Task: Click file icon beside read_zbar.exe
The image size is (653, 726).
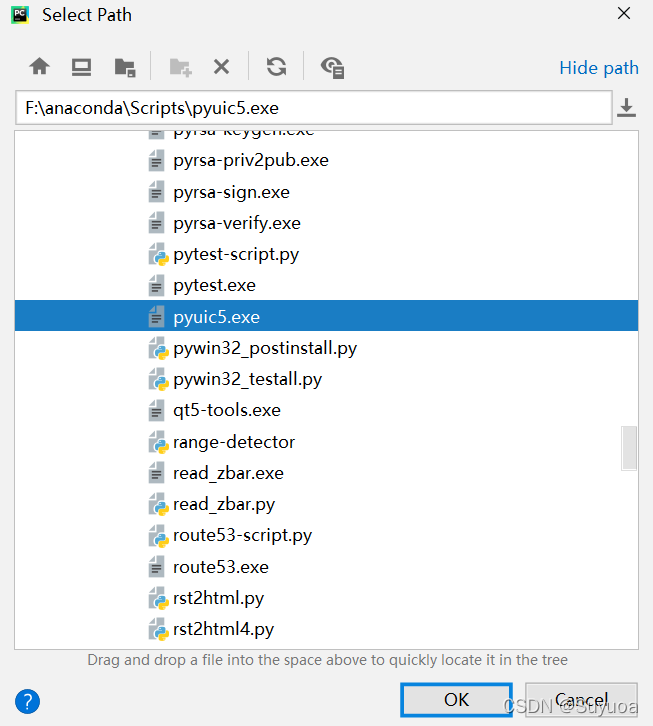Action: [157, 473]
